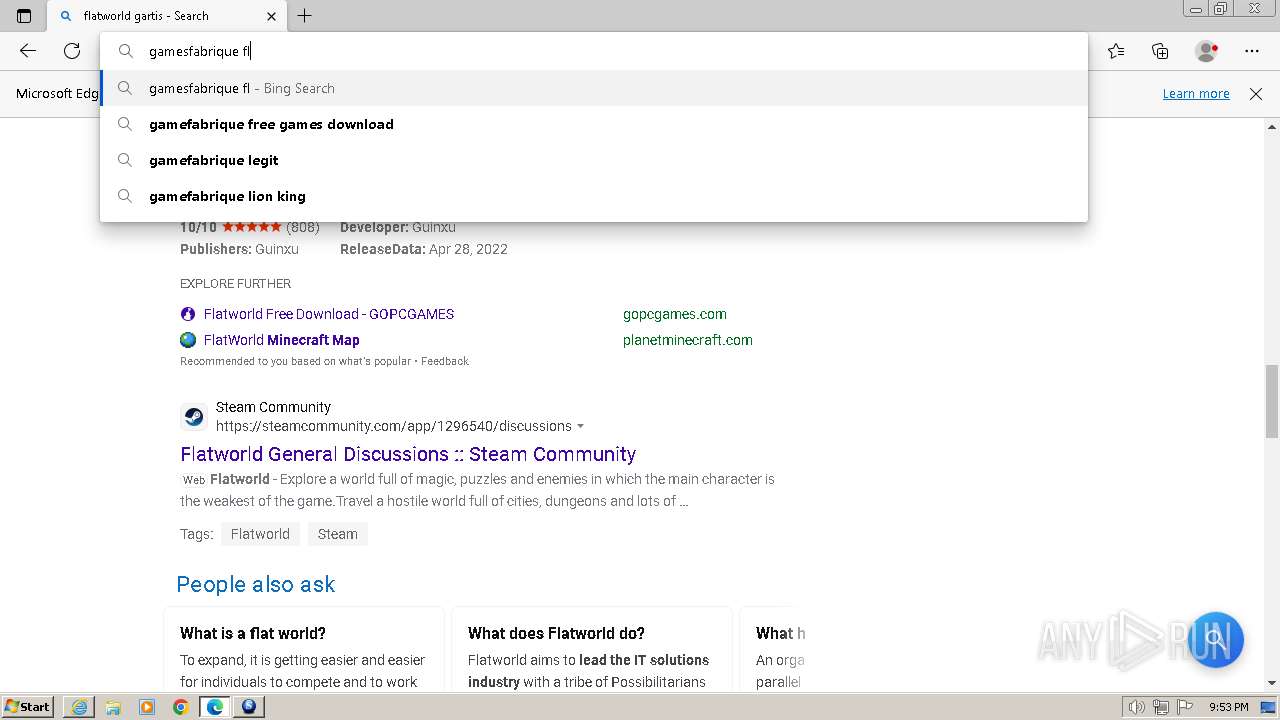Viewport: 1280px width, 720px height.
Task: Select the Flatworld tag
Action: coord(260,534)
